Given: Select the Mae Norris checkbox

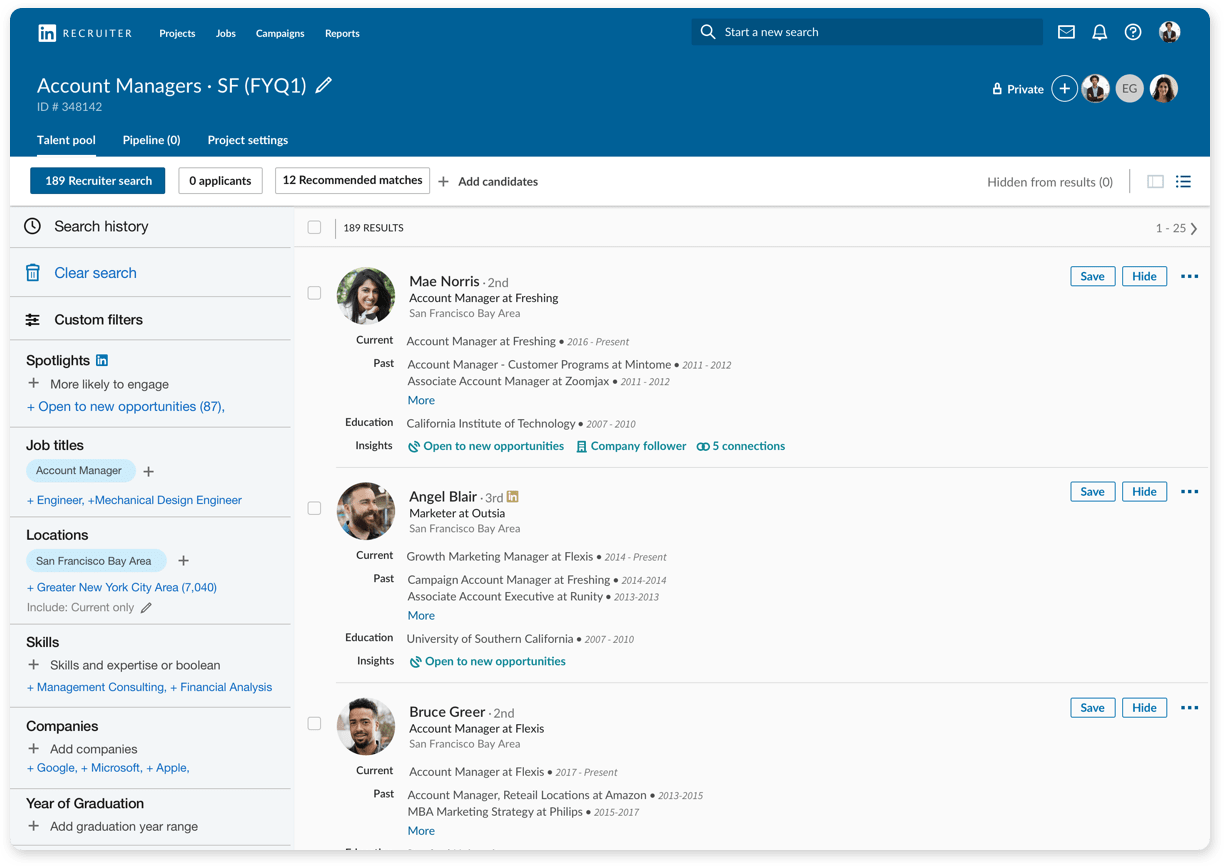Looking at the screenshot, I should point(314,293).
